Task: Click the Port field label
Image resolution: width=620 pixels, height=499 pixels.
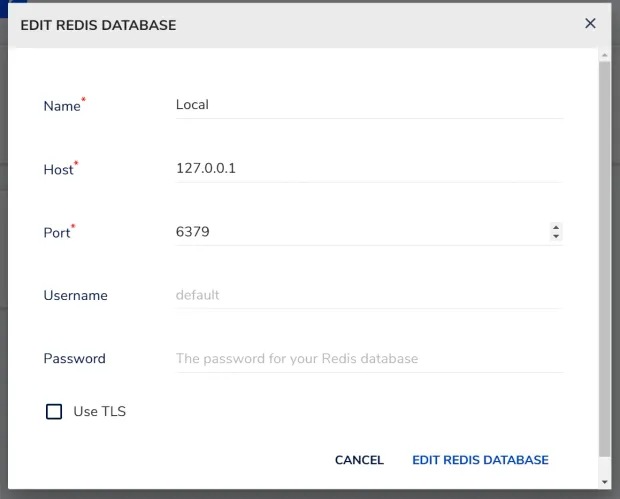Action: click(x=57, y=233)
